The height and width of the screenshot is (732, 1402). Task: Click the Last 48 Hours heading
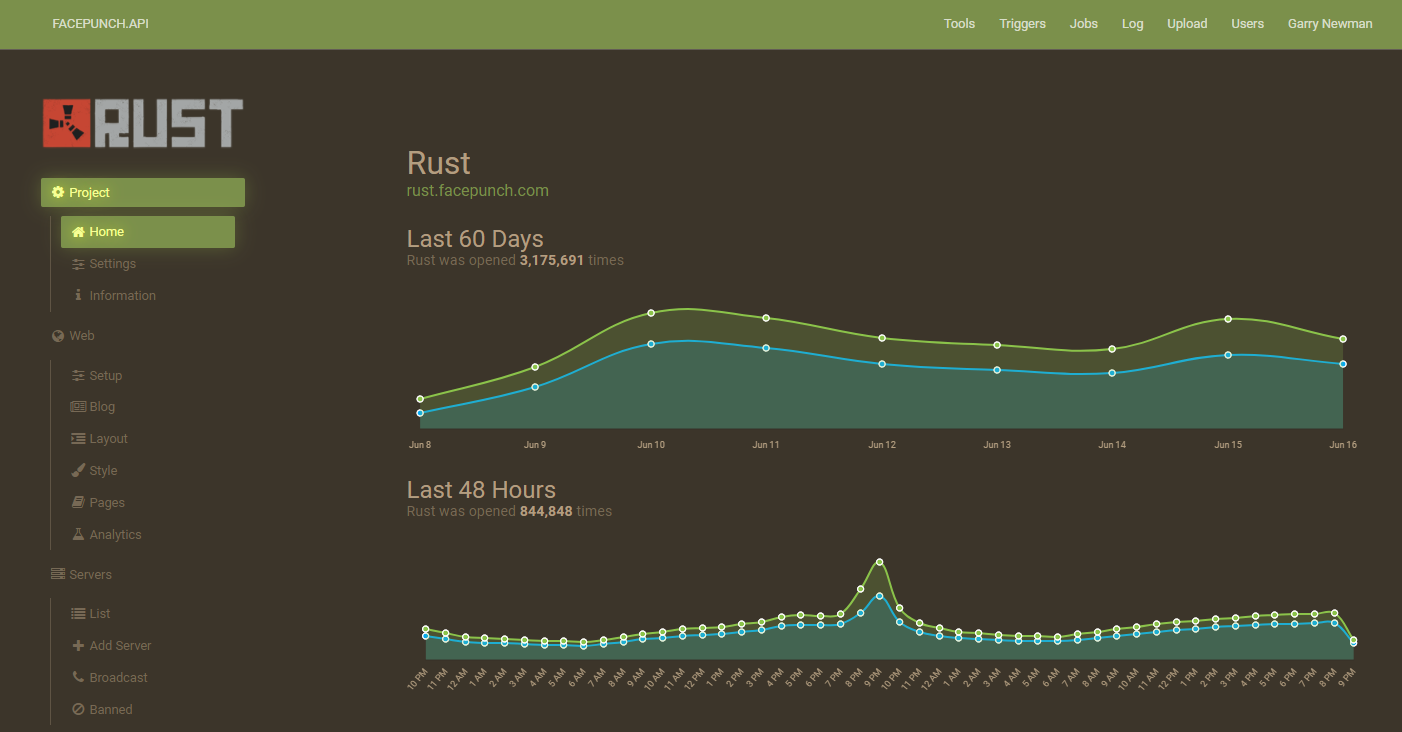481,490
